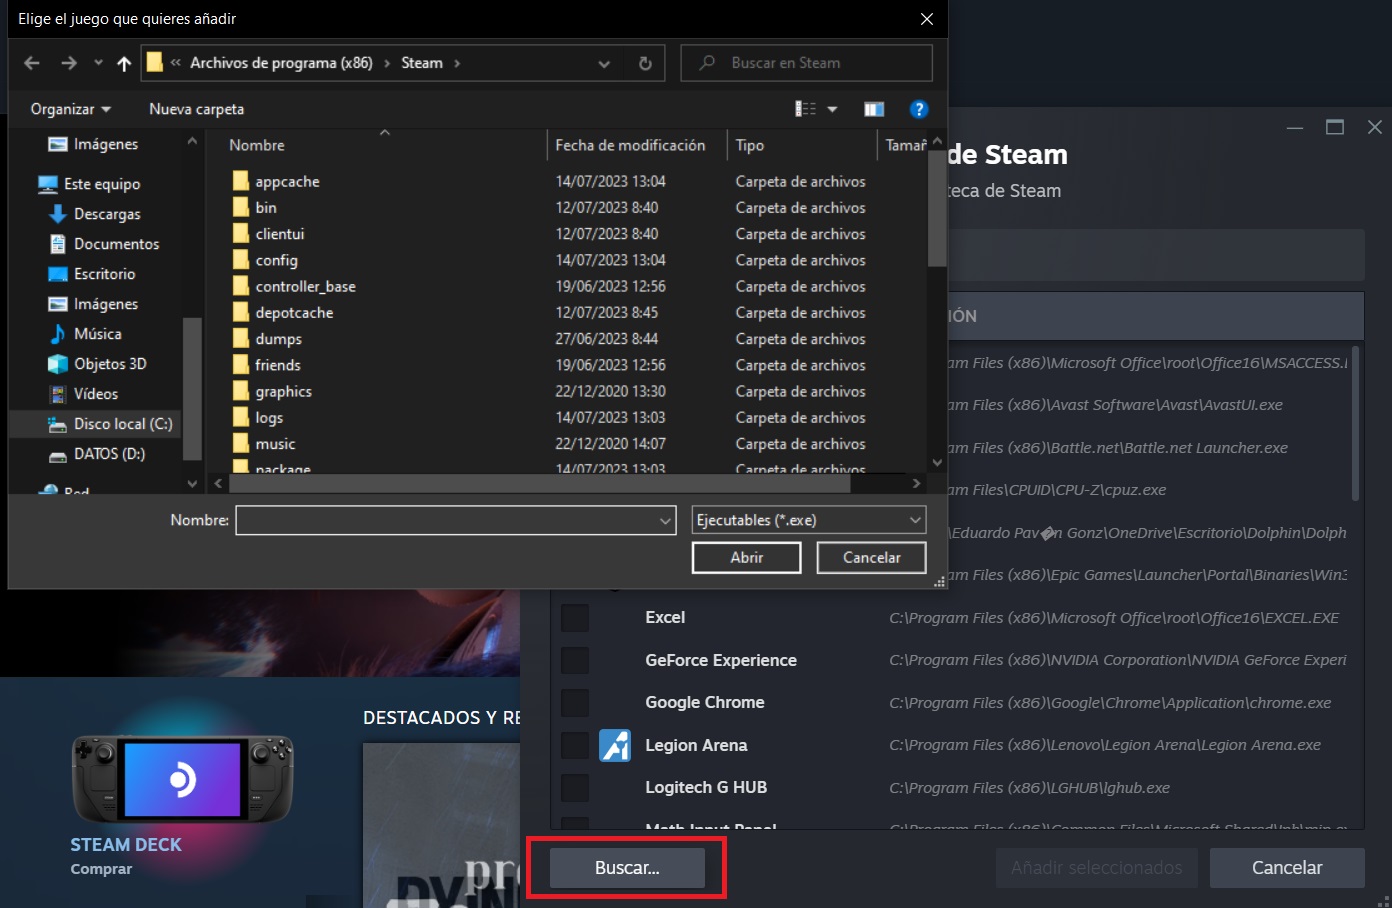Select the GeForce Experience program name

point(721,660)
